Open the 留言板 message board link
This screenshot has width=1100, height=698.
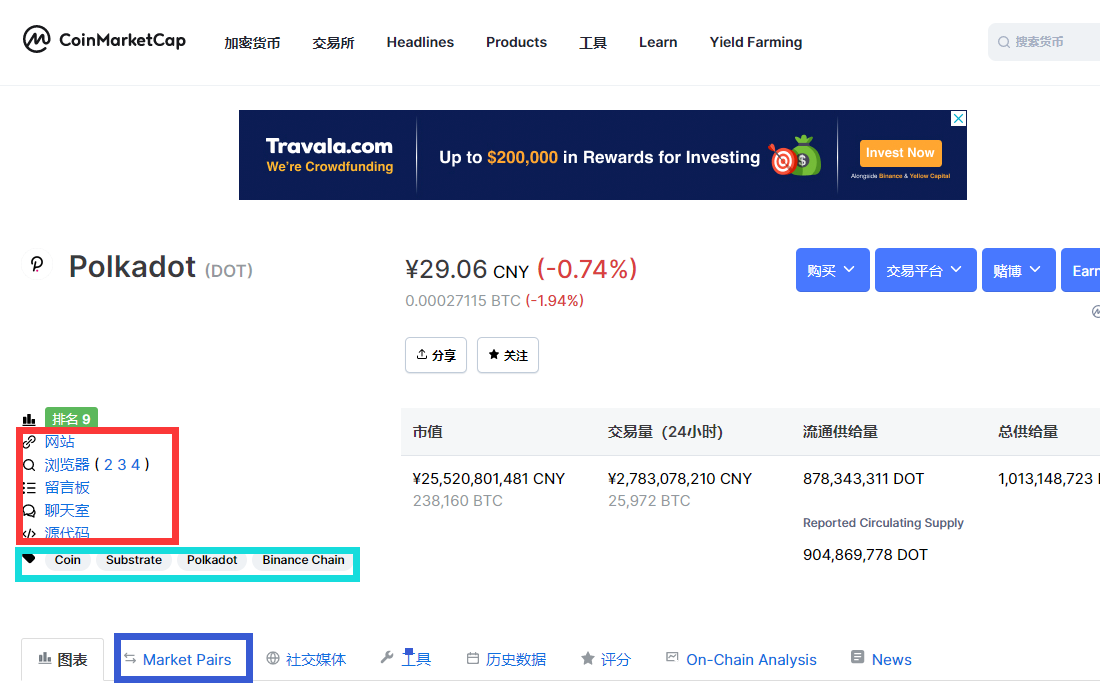67,488
